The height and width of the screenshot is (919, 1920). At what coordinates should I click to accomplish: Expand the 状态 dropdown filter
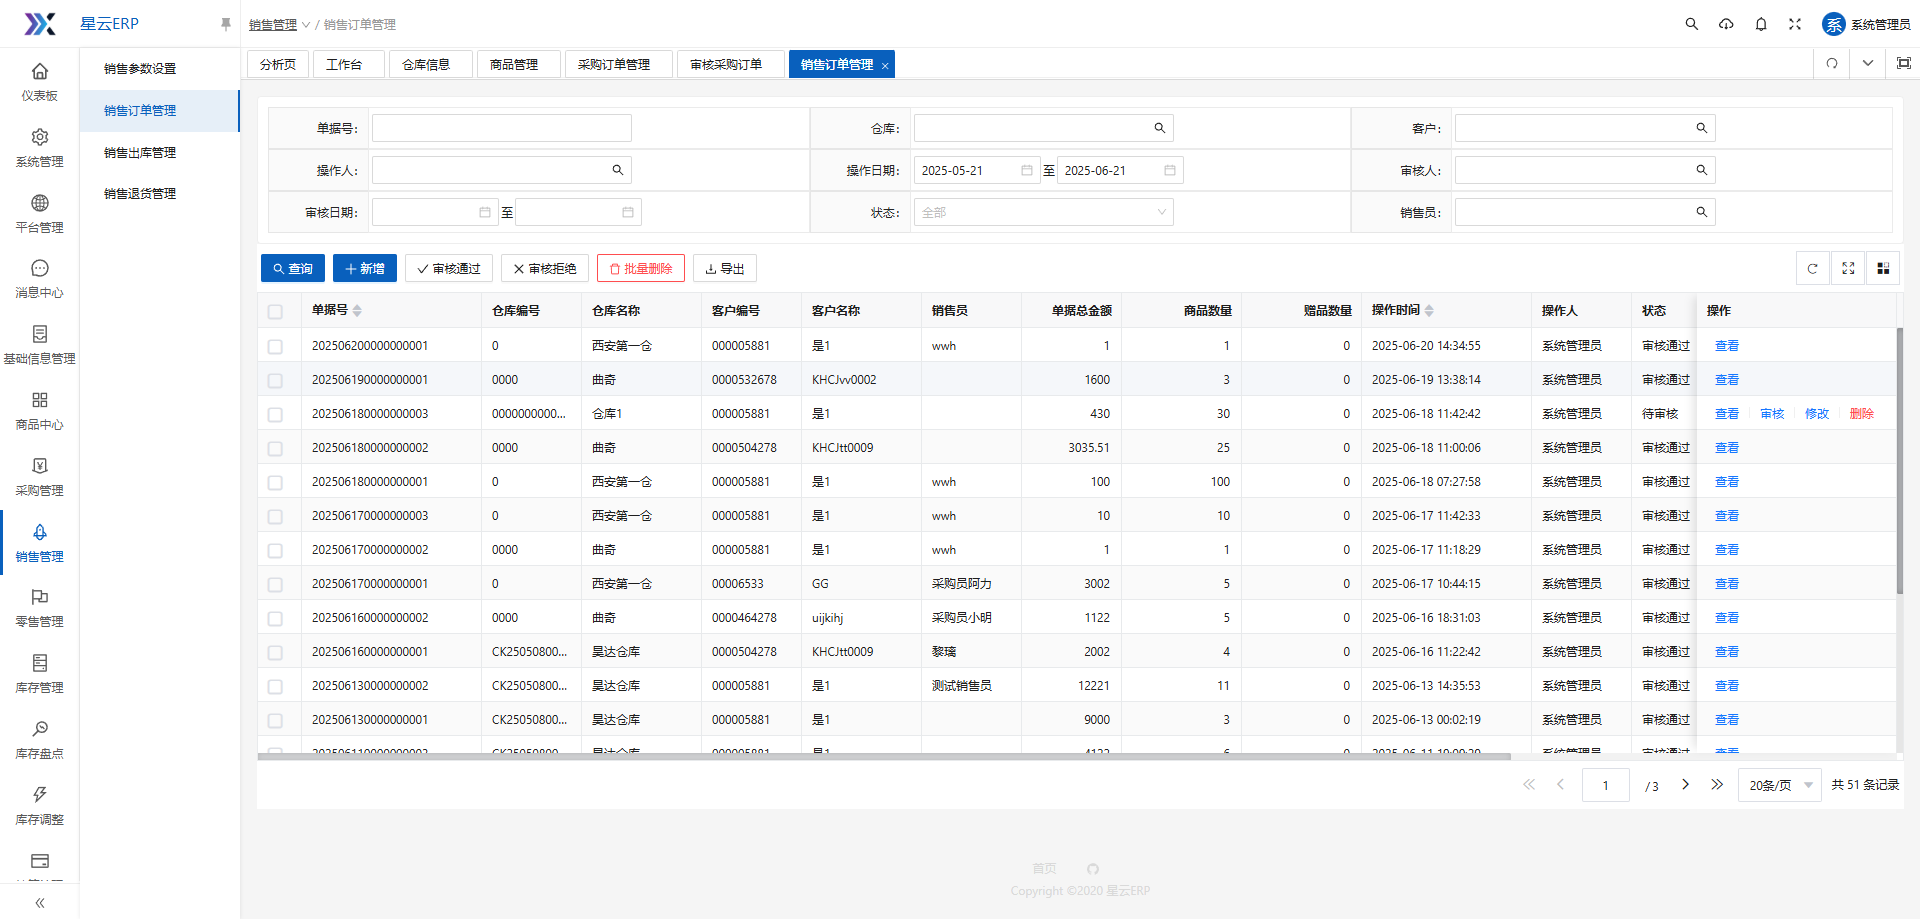point(1042,212)
